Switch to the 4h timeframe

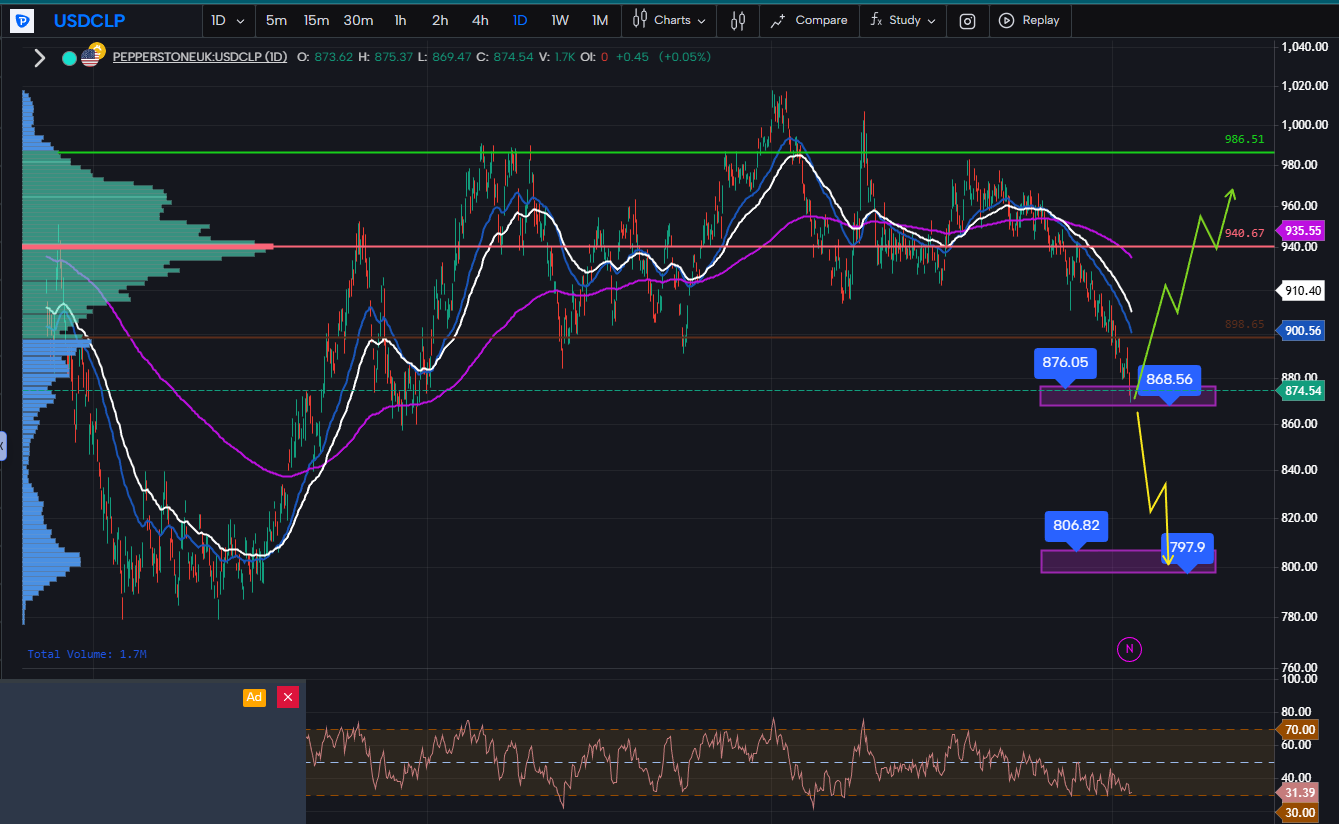480,20
